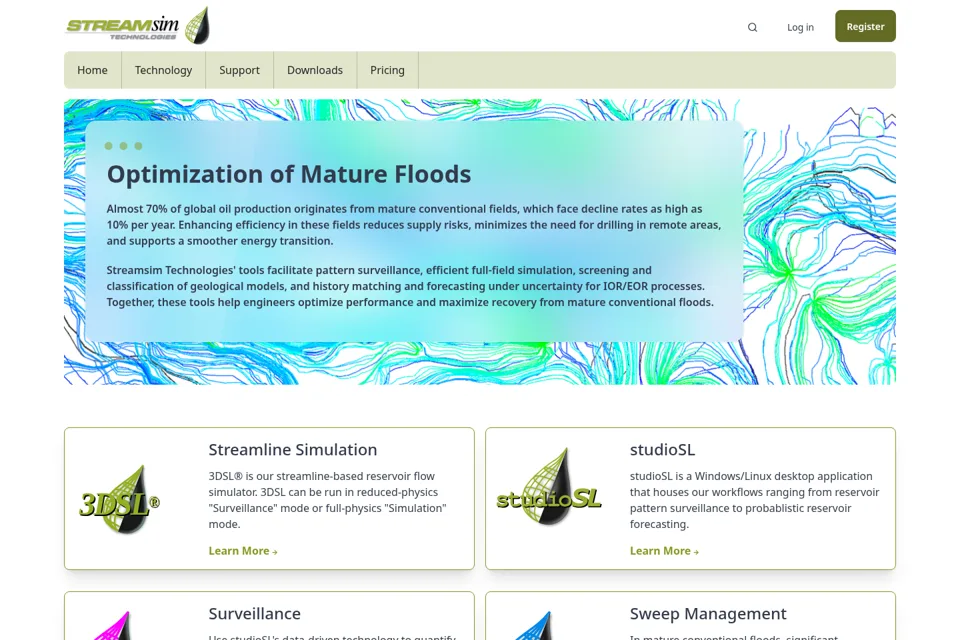Viewport: 960px width, 640px height.
Task: Click the Optimization of Mature Floods headline
Action: point(289,175)
